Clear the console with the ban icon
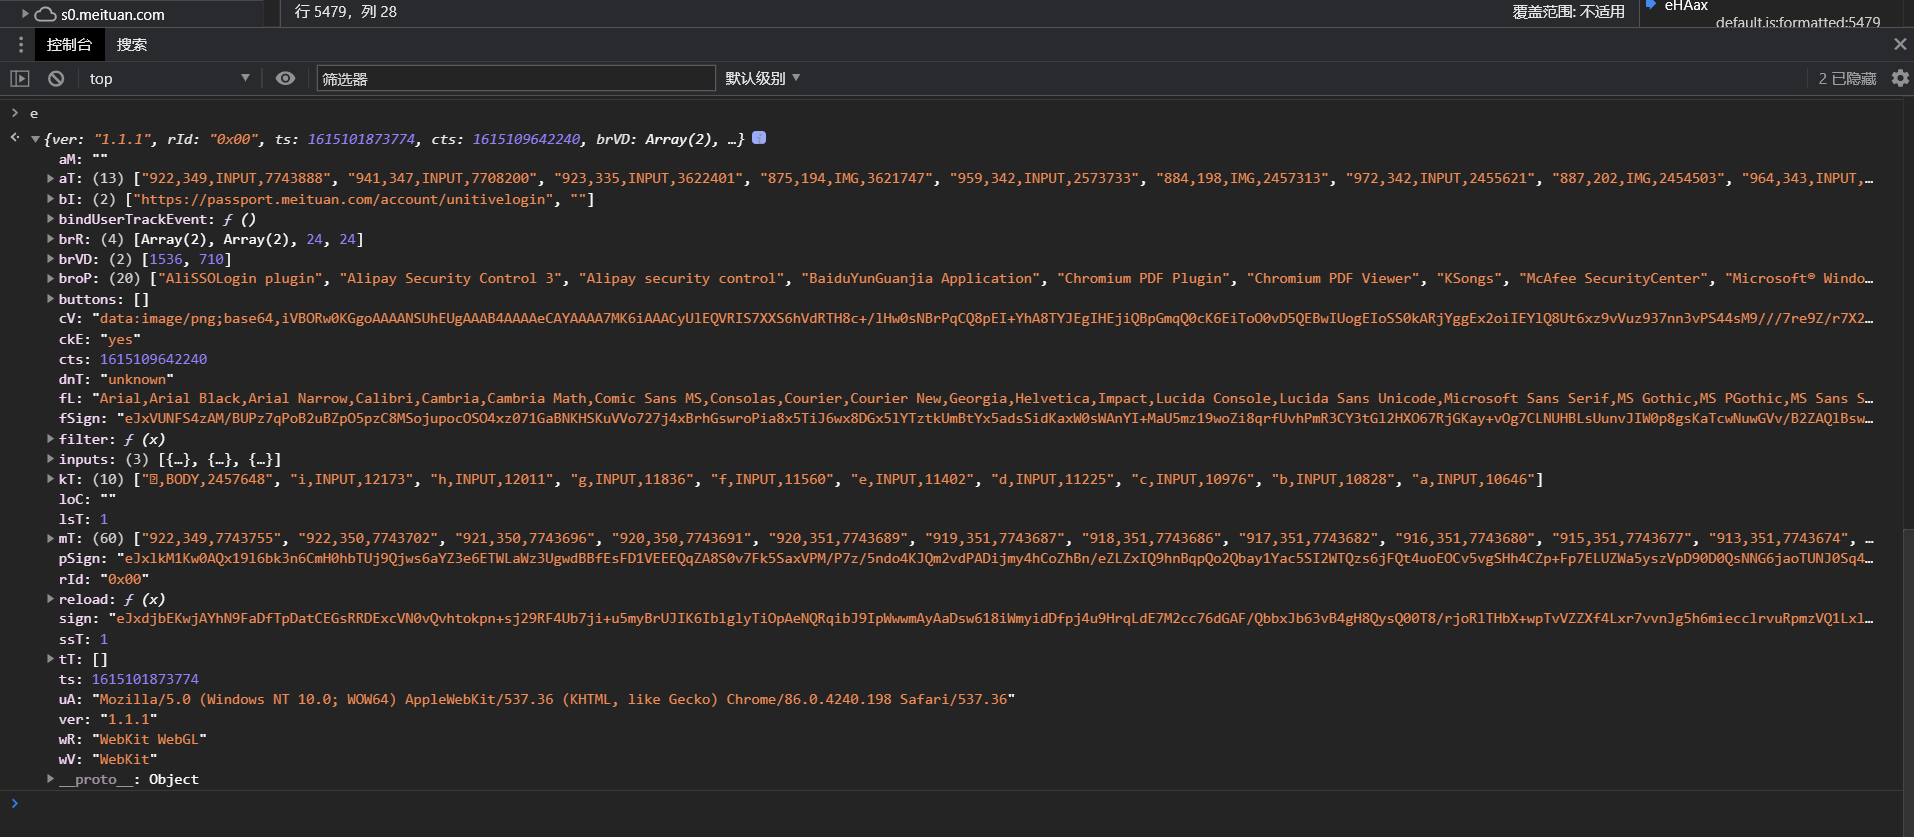The width and height of the screenshot is (1914, 837). 56,78
